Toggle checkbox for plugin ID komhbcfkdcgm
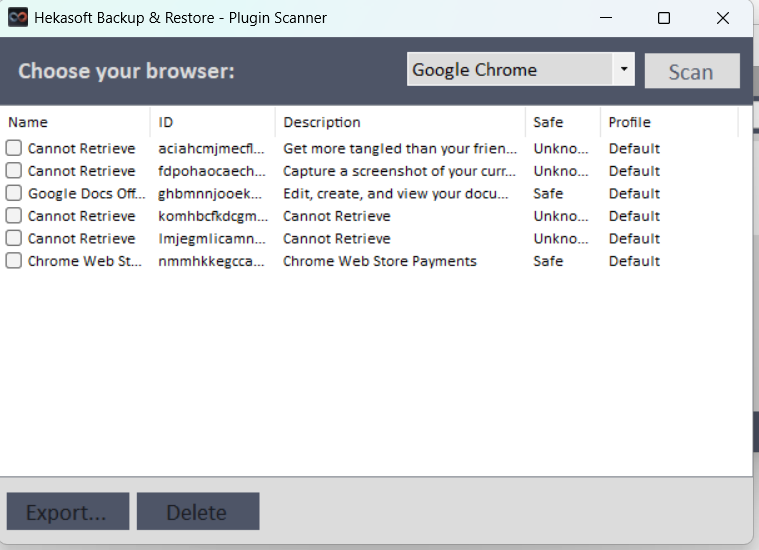Screen dimensions: 759x550 tap(14, 216)
